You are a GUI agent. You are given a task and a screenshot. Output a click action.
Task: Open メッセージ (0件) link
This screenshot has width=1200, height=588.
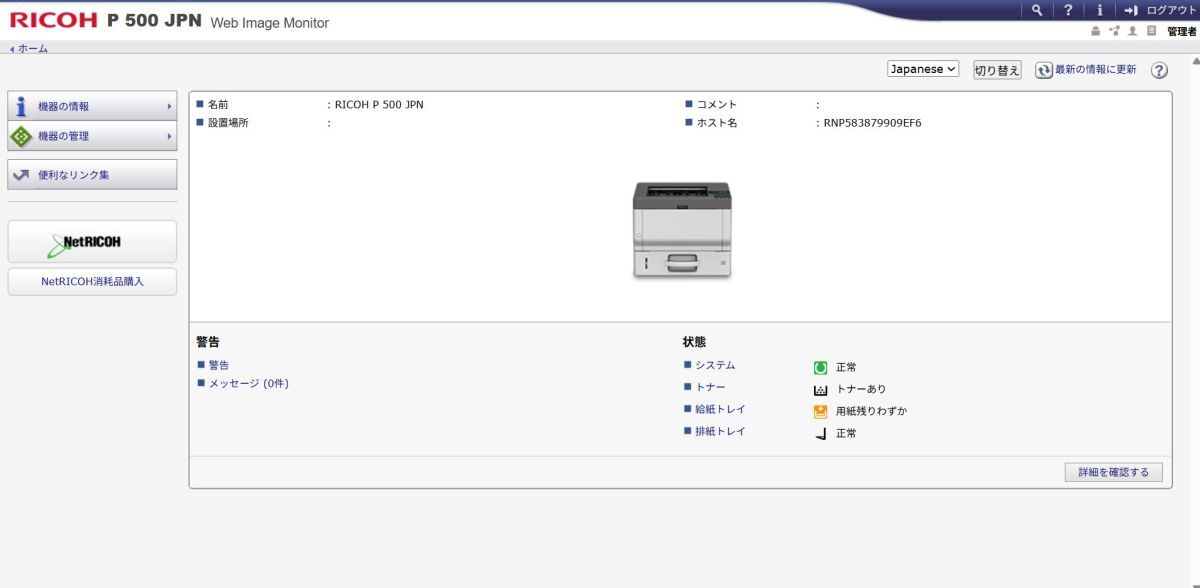click(249, 383)
